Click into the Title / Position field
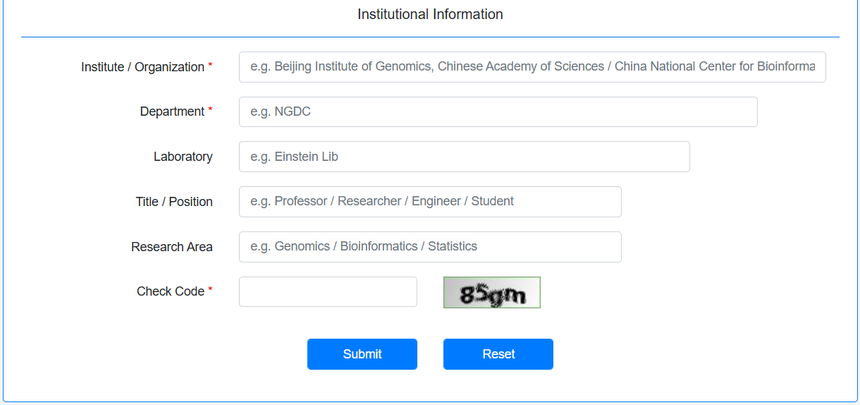This screenshot has height=405, width=860. pyautogui.click(x=430, y=202)
